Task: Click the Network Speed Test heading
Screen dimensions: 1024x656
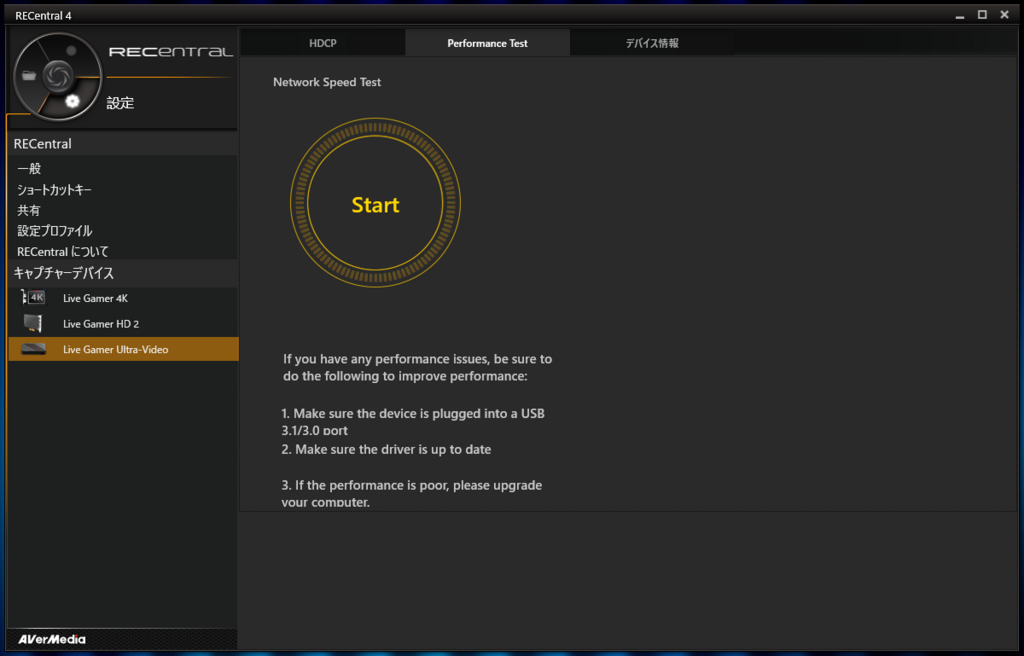Action: click(x=327, y=82)
